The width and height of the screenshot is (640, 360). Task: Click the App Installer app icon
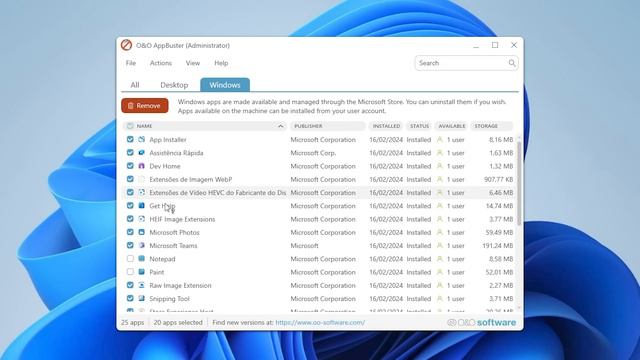click(x=142, y=140)
